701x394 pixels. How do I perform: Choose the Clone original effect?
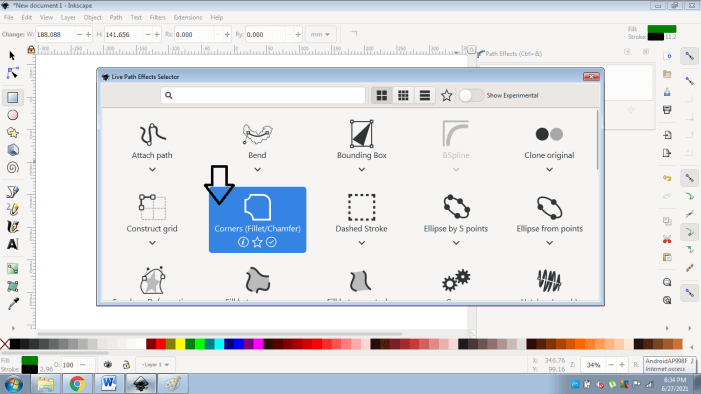(x=549, y=141)
